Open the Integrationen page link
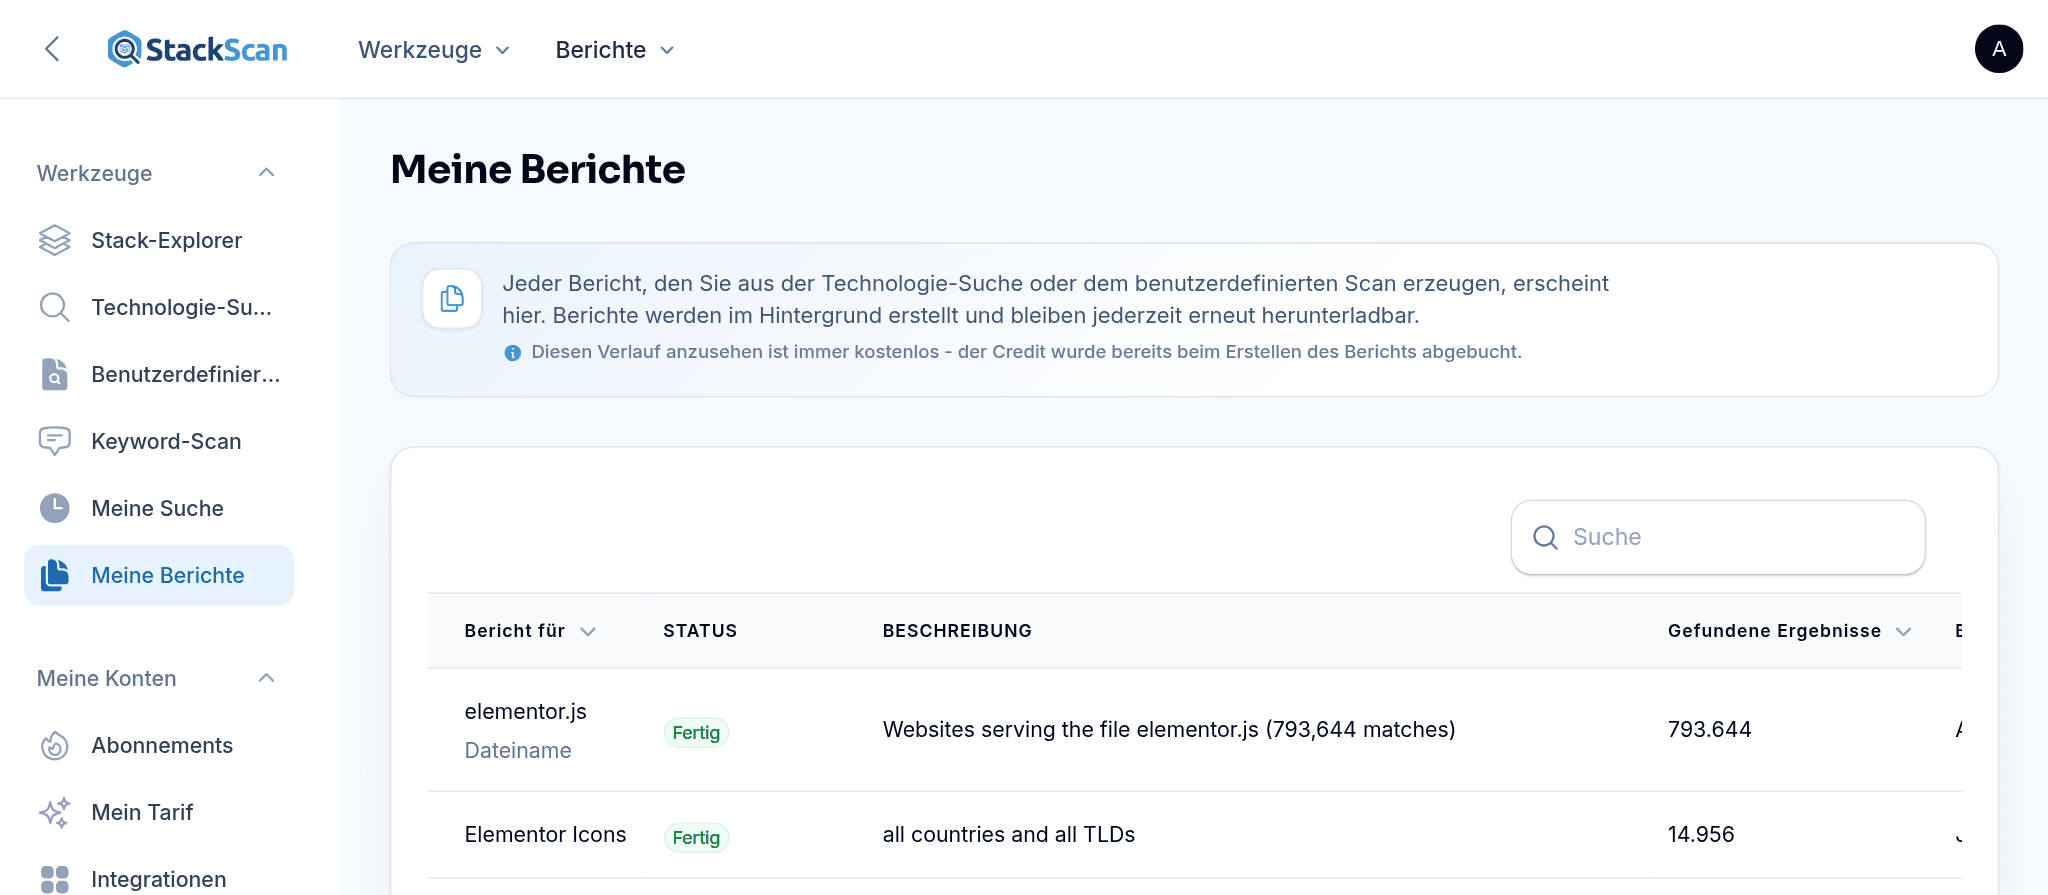The height and width of the screenshot is (895, 2048). pyautogui.click(x=159, y=879)
